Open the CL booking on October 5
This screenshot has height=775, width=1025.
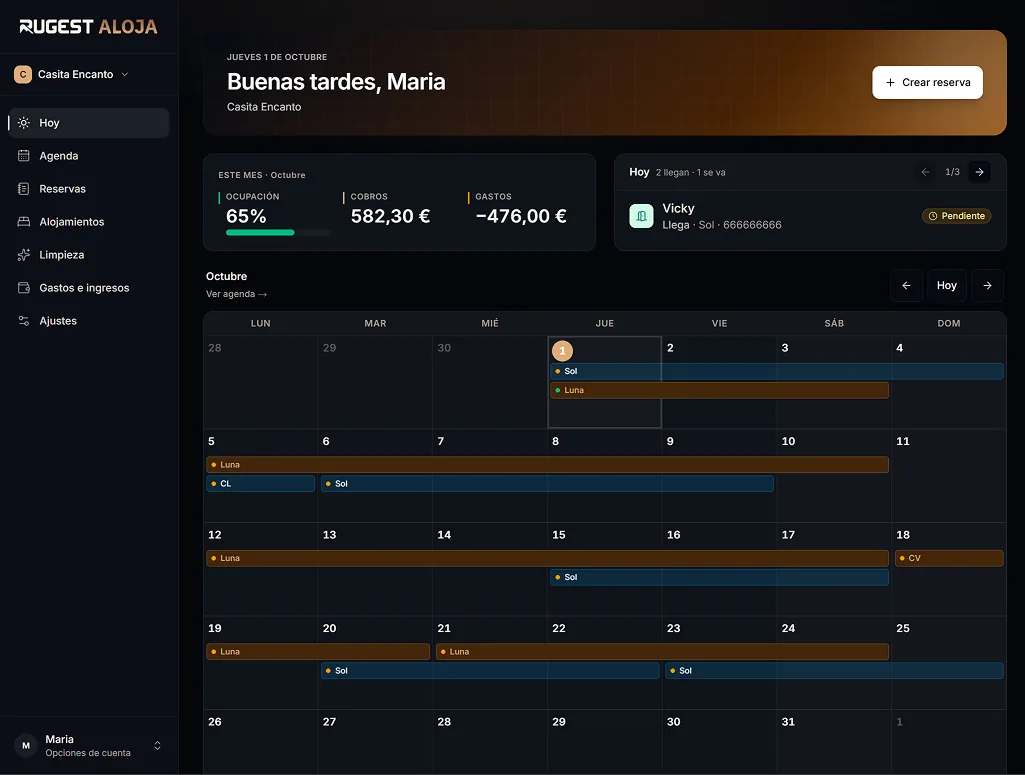(260, 484)
